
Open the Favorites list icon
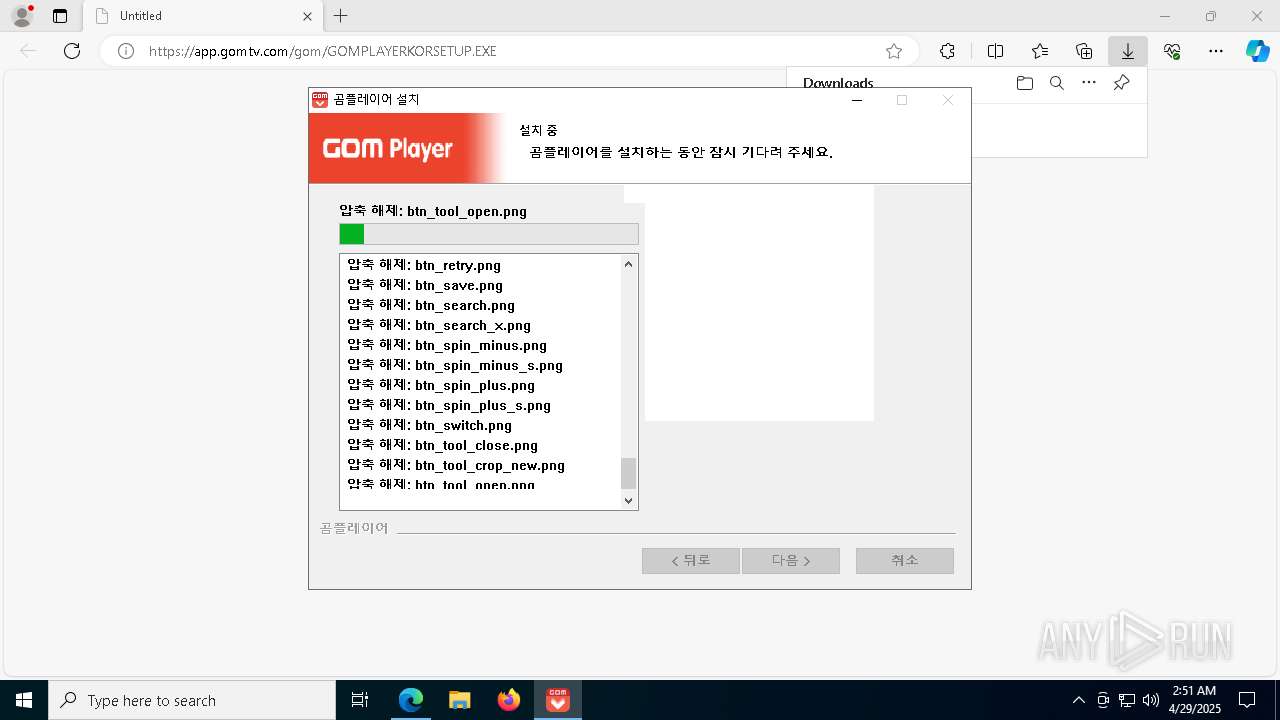click(x=1040, y=51)
